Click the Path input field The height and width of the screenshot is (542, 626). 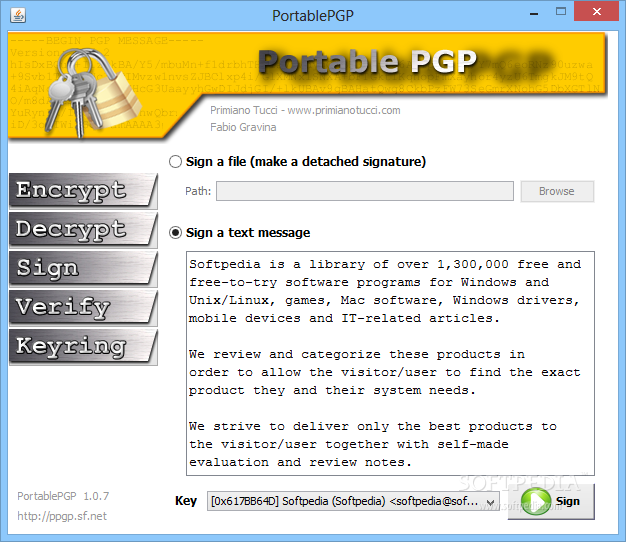click(x=365, y=191)
